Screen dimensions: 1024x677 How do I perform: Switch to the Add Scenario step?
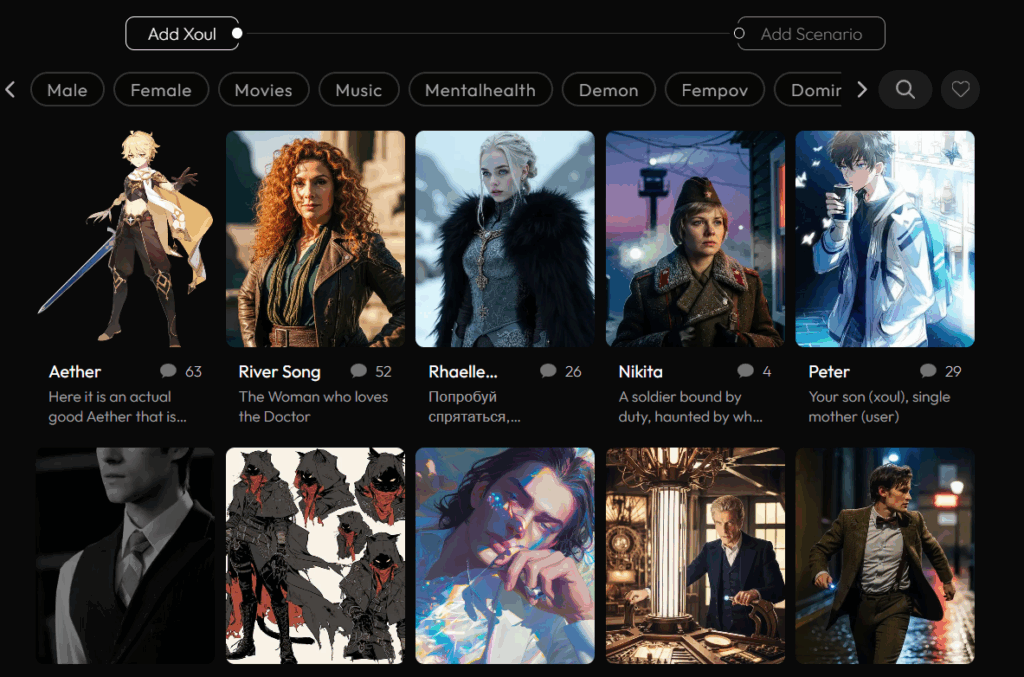811,34
